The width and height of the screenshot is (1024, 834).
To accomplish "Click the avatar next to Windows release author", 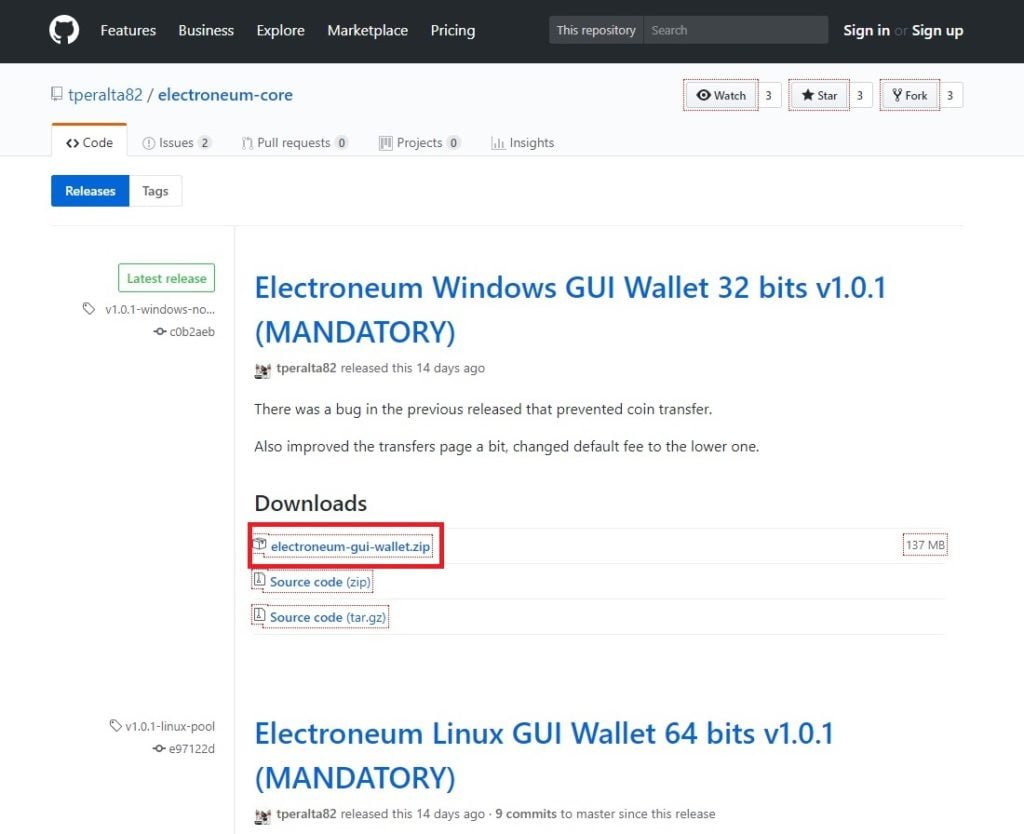I will 263,370.
